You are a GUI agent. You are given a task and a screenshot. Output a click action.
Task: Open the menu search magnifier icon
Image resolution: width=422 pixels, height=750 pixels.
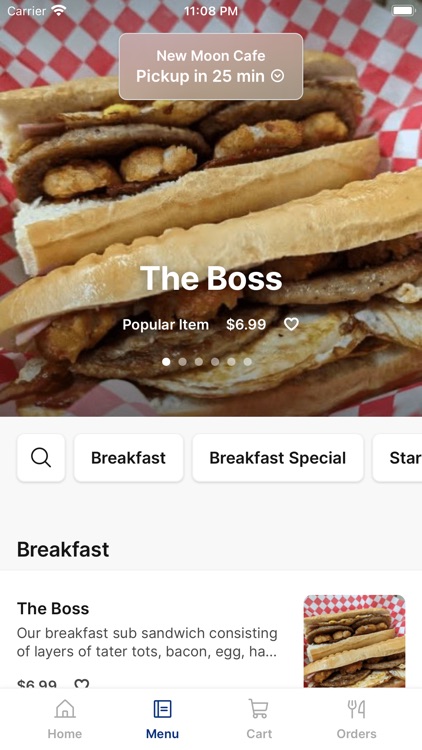click(x=41, y=458)
